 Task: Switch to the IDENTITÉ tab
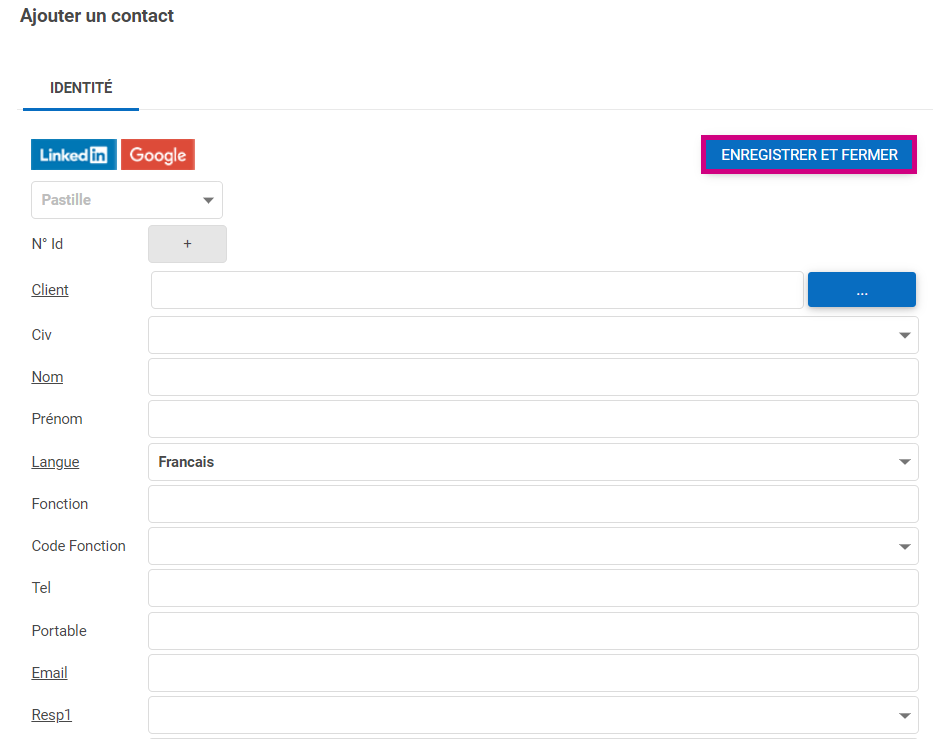pos(81,88)
